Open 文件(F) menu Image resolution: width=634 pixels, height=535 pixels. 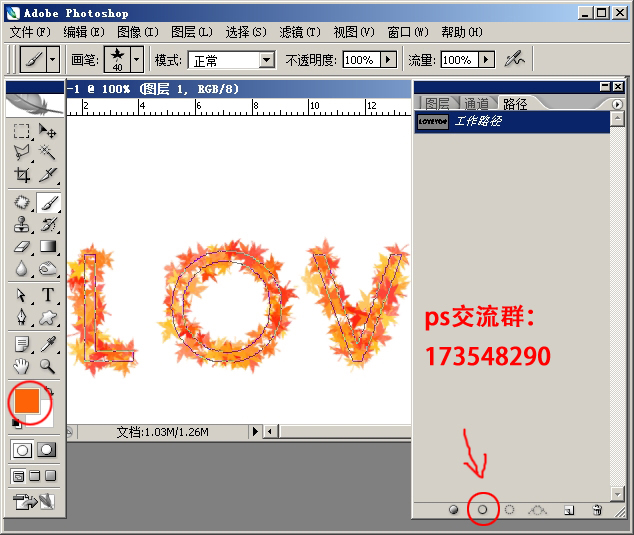click(x=30, y=32)
